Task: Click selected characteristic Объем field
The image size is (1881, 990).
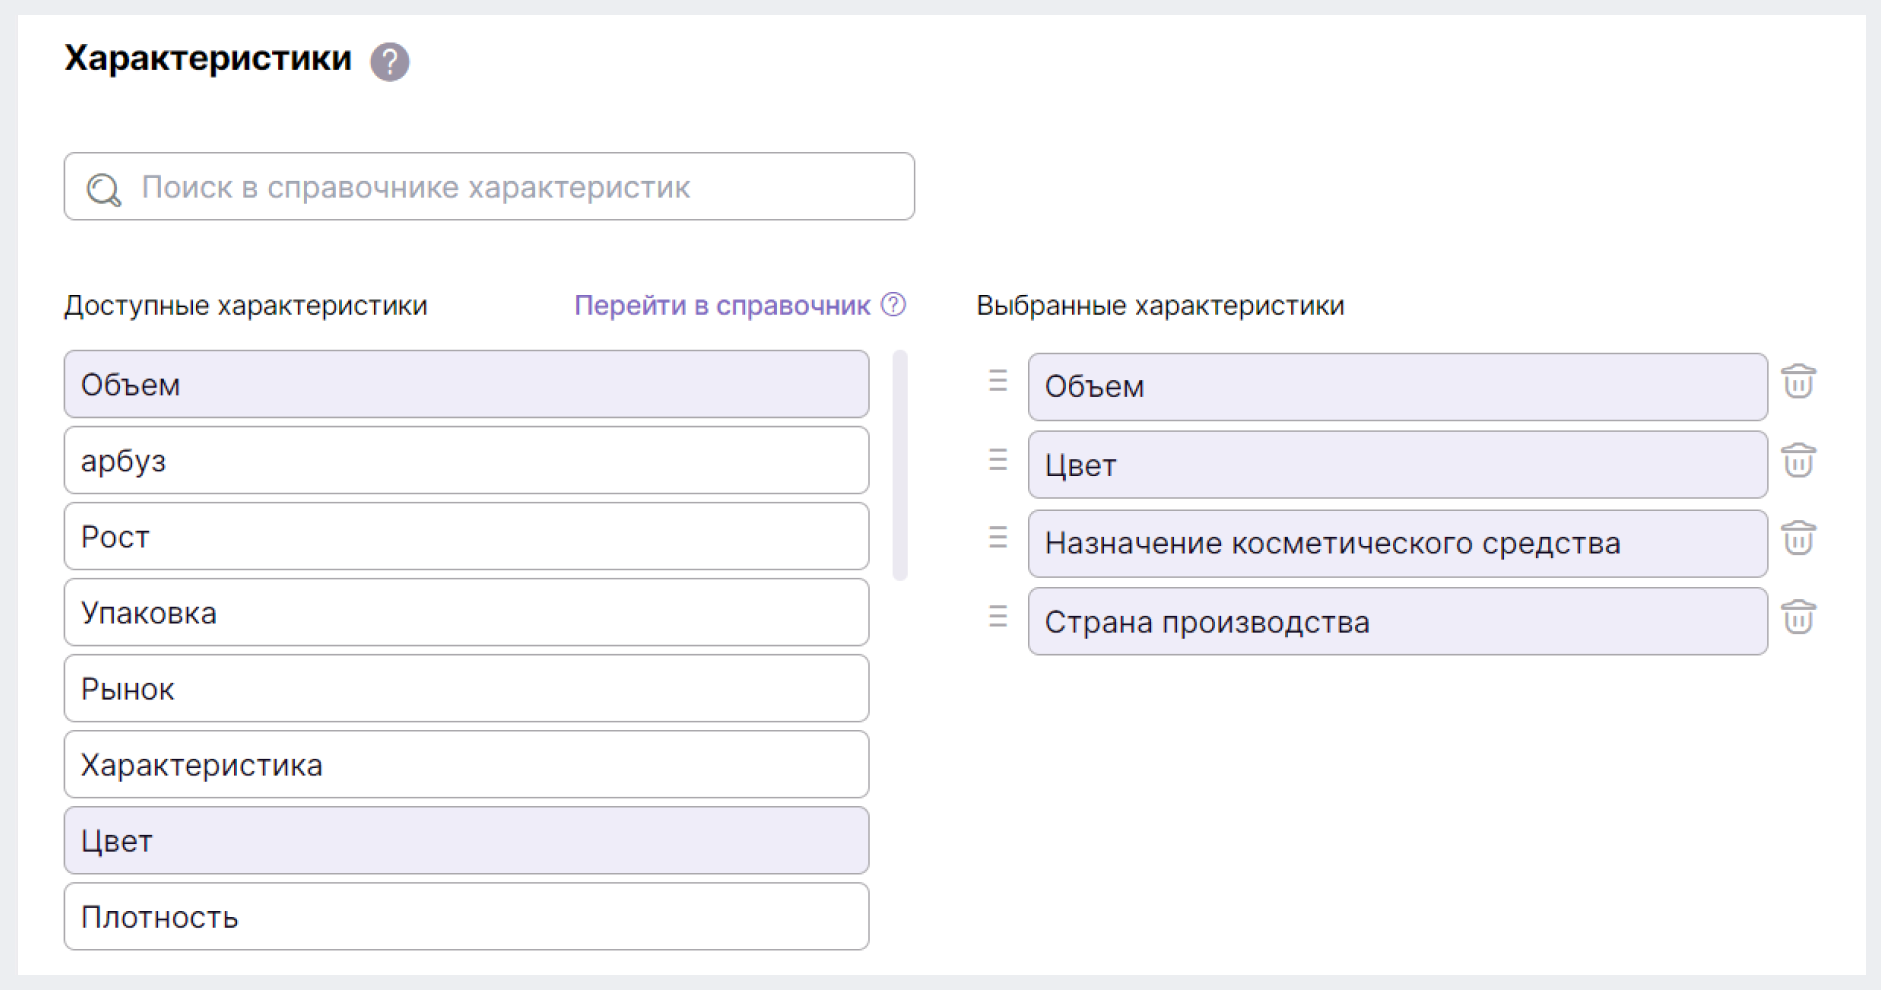Action: 1398,387
